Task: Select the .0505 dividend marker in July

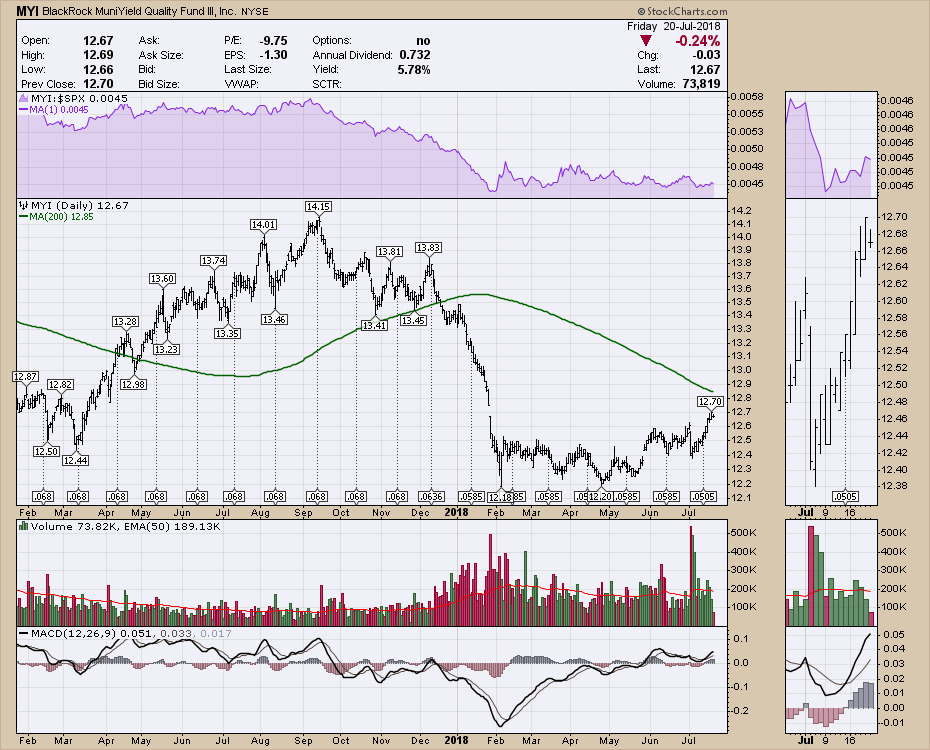Action: (x=703, y=496)
